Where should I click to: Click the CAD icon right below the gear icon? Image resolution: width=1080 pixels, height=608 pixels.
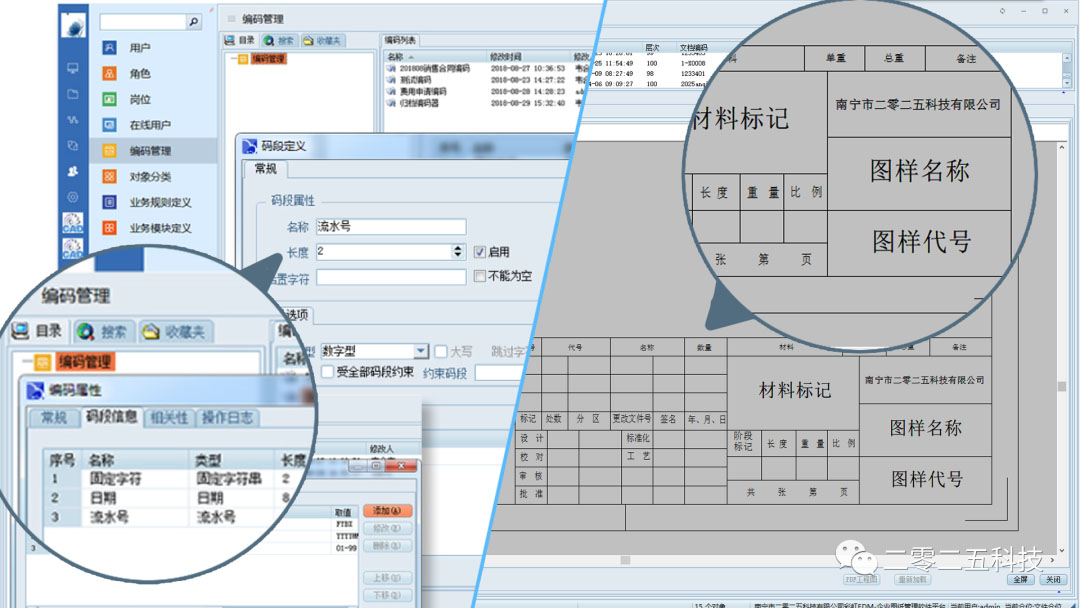coord(73,223)
